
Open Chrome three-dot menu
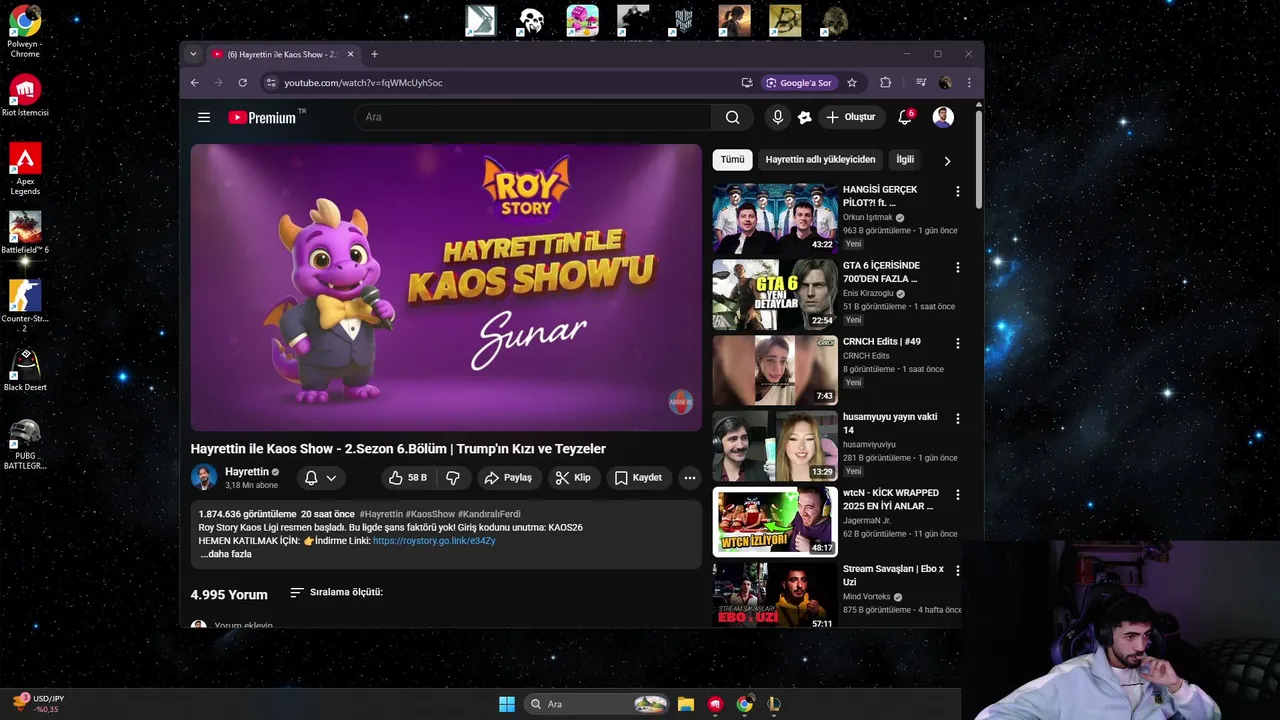pos(968,83)
